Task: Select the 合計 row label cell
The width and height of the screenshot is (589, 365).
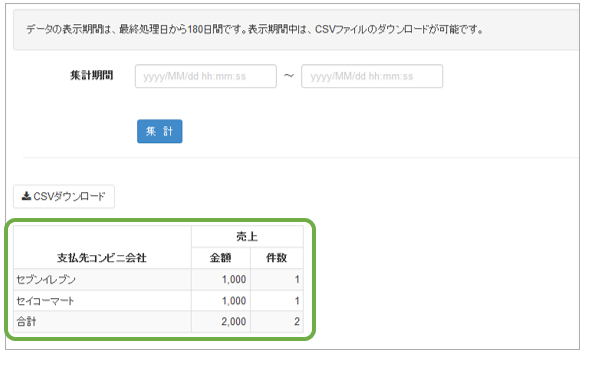Action: (102, 321)
